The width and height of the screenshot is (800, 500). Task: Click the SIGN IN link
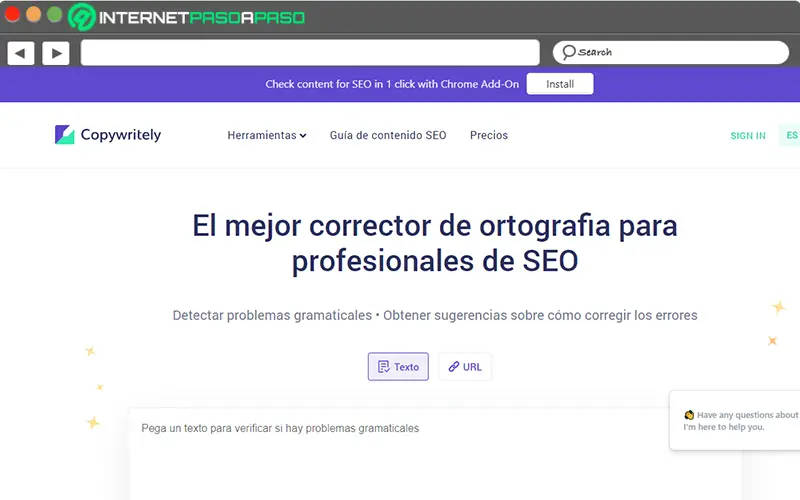click(x=747, y=136)
